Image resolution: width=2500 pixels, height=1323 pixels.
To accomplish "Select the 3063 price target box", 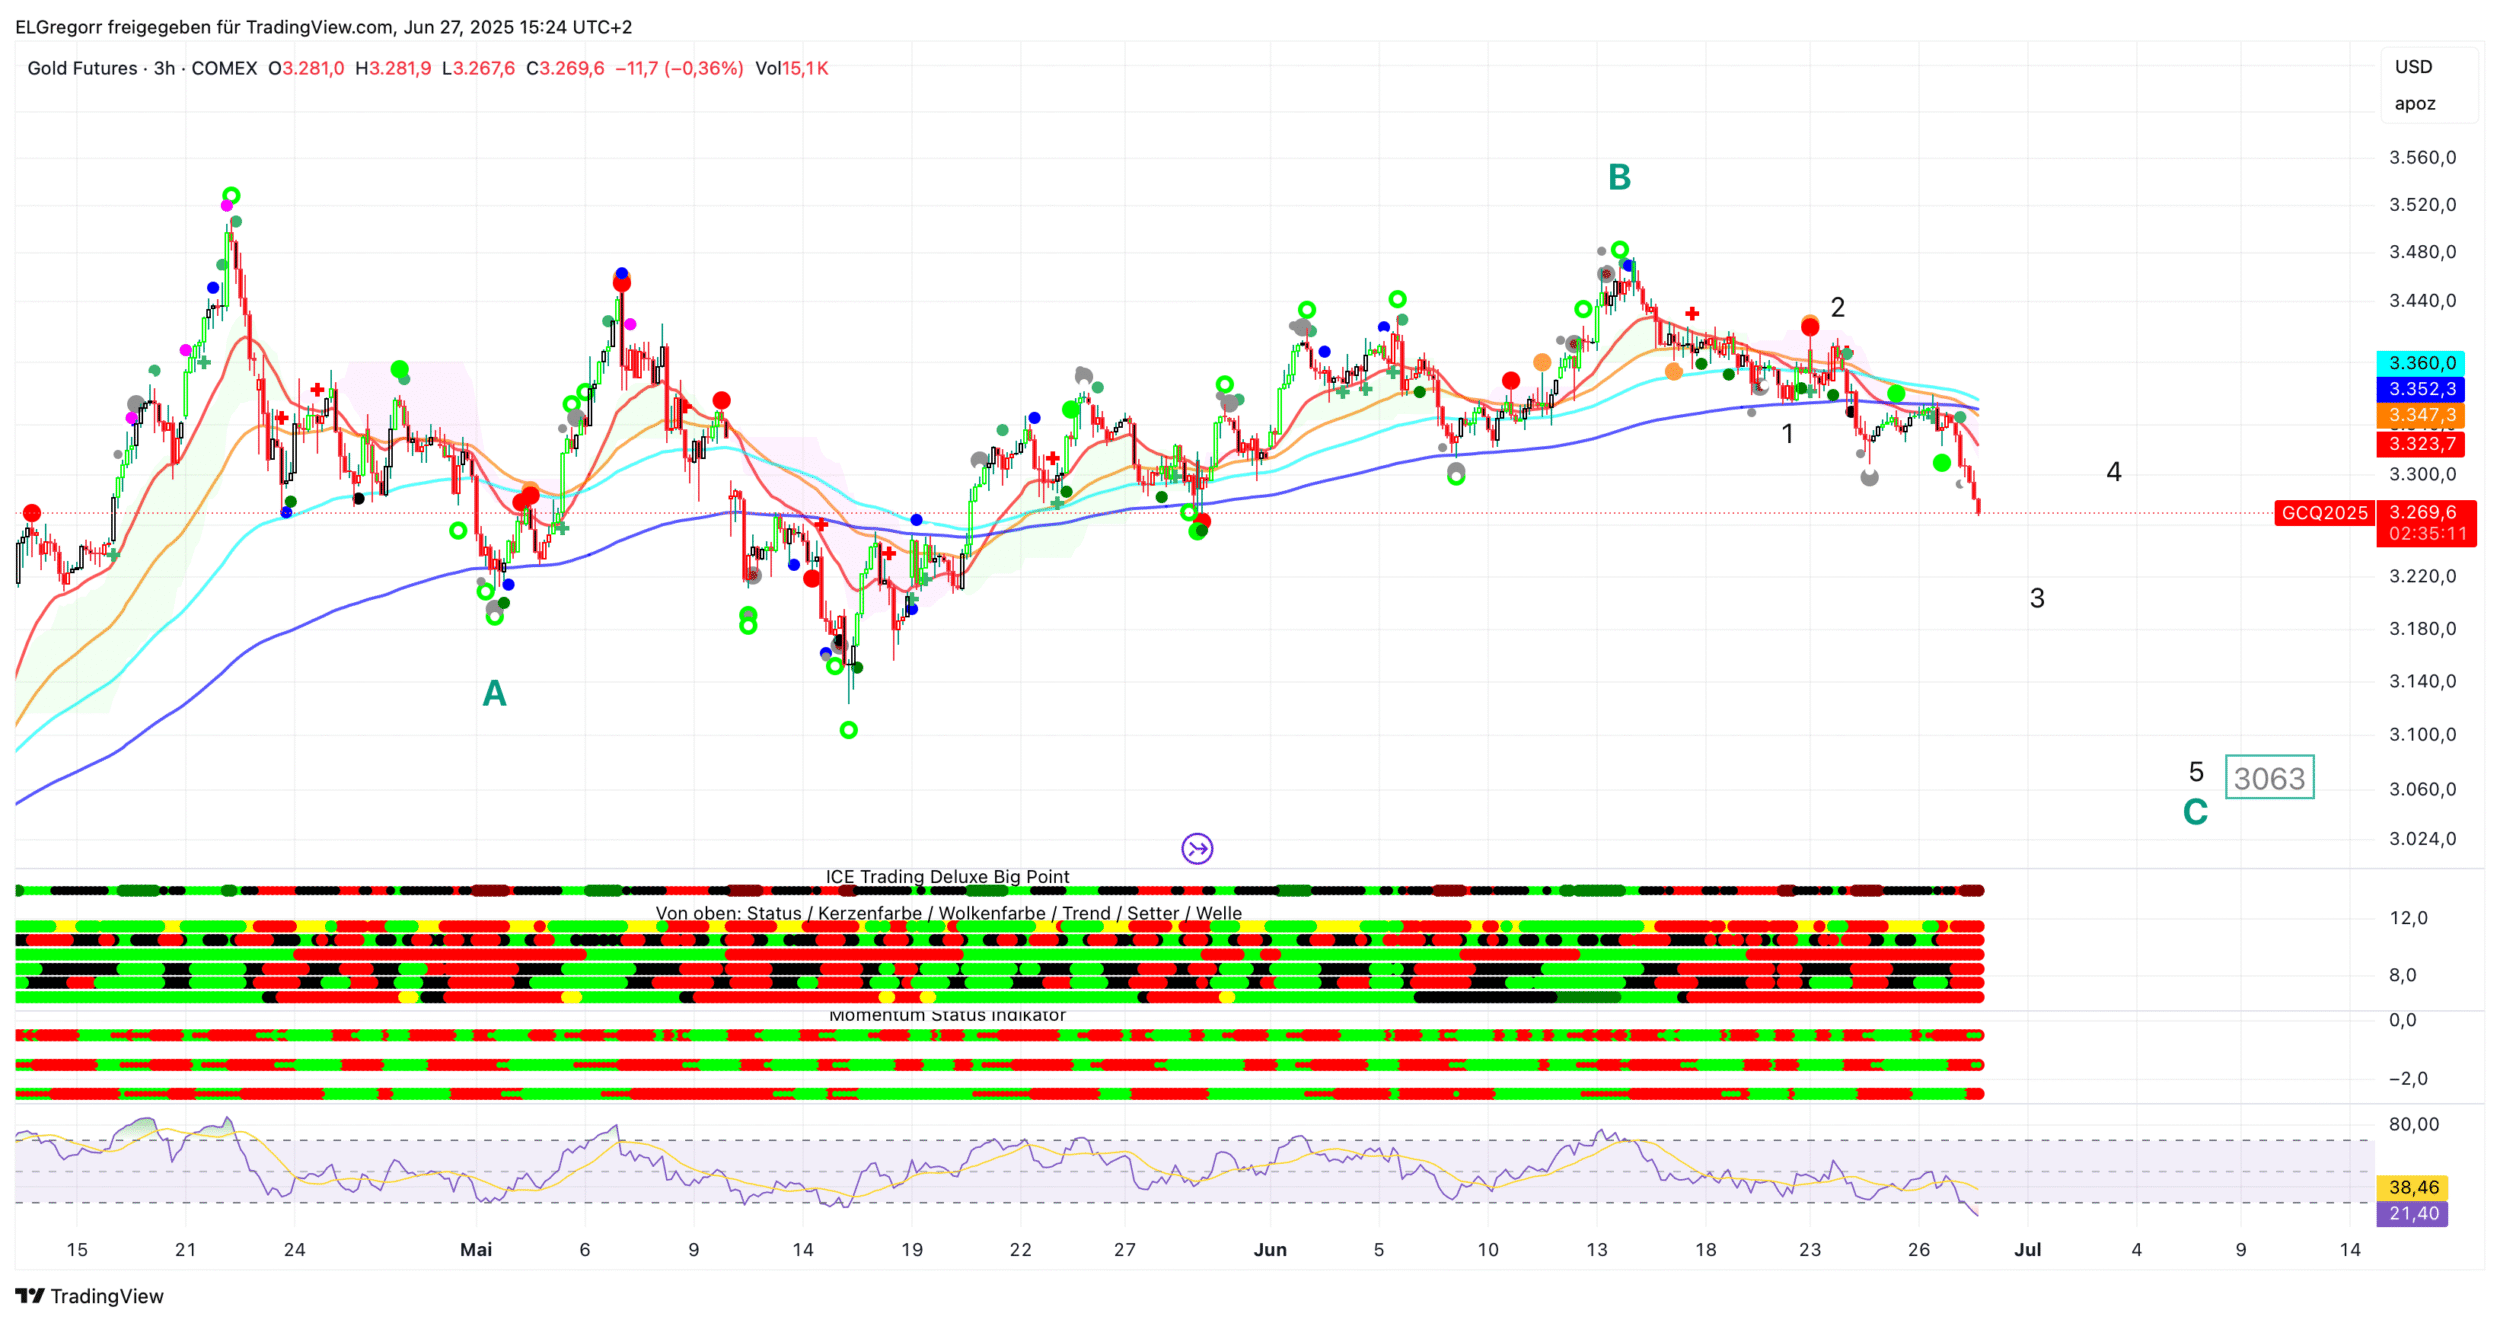I will tap(2269, 778).
